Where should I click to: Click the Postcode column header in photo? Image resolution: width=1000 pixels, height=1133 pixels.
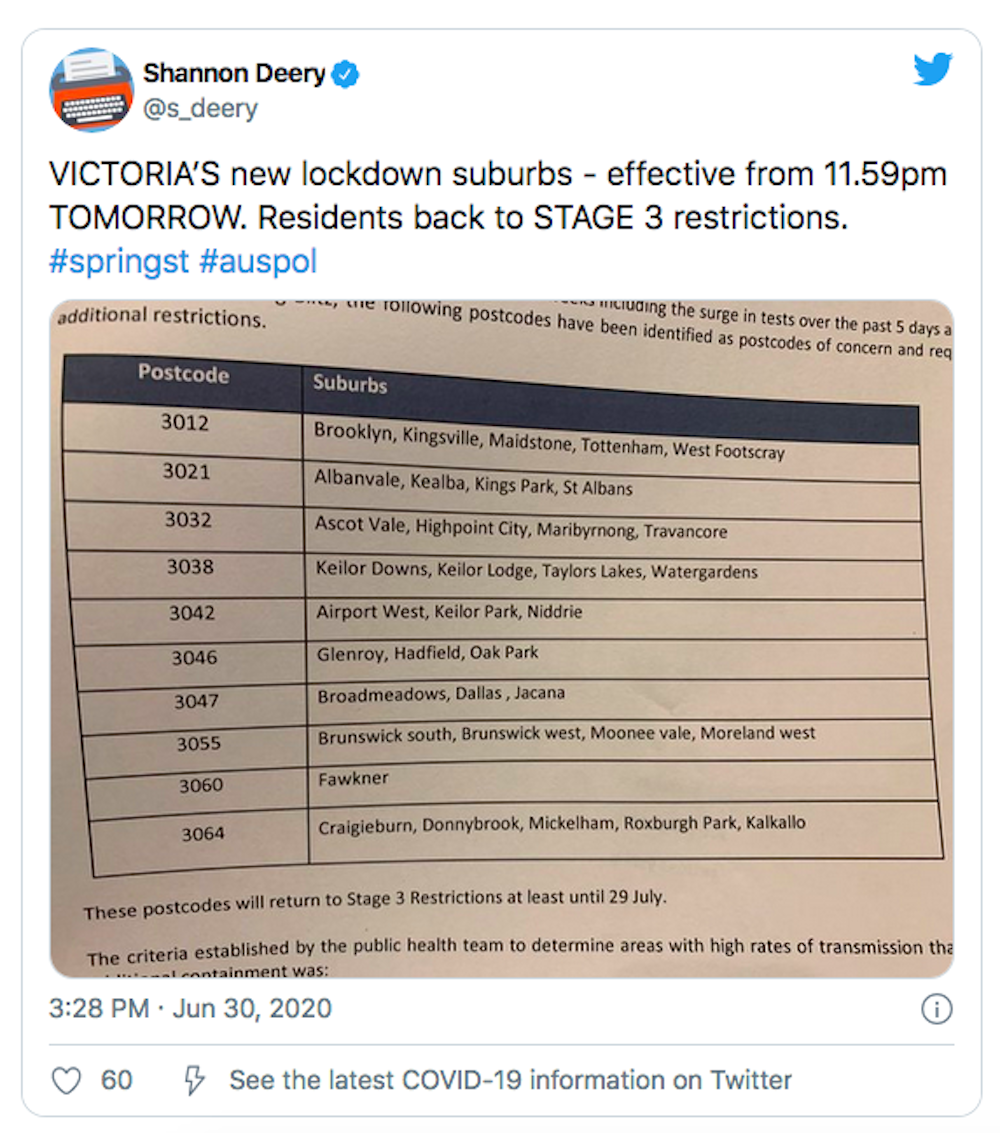point(183,374)
